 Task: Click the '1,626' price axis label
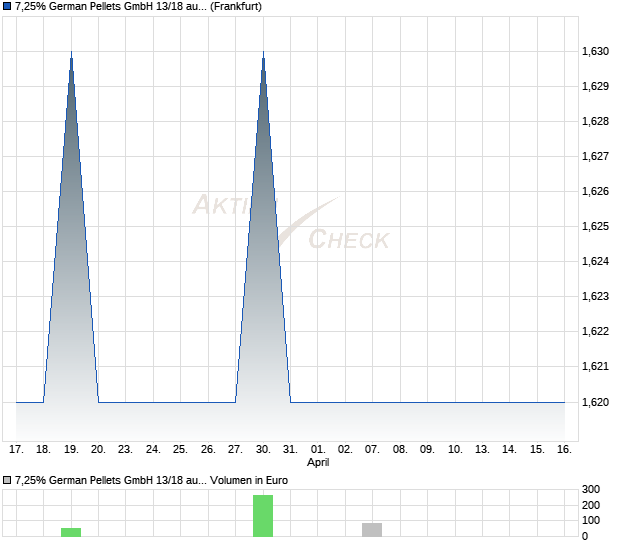pyautogui.click(x=595, y=191)
